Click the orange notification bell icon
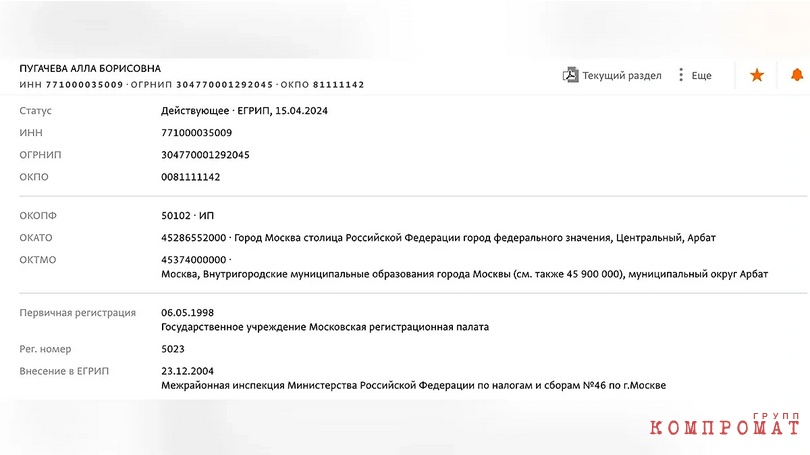Image resolution: width=810 pixels, height=455 pixels. pos(797,75)
